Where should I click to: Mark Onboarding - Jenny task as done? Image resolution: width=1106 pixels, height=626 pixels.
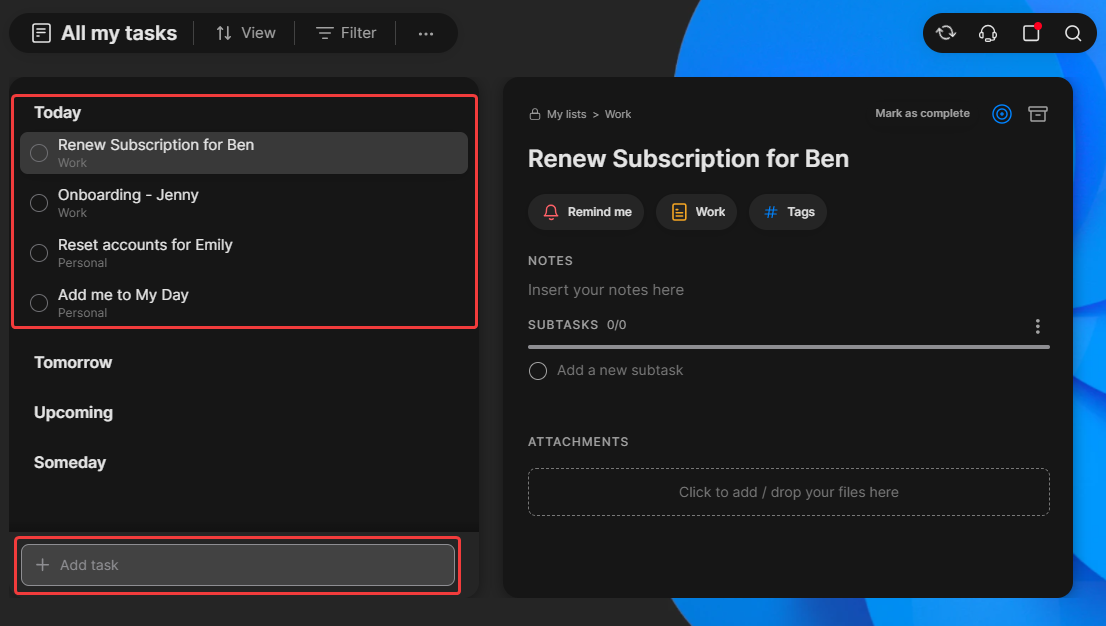coord(39,203)
